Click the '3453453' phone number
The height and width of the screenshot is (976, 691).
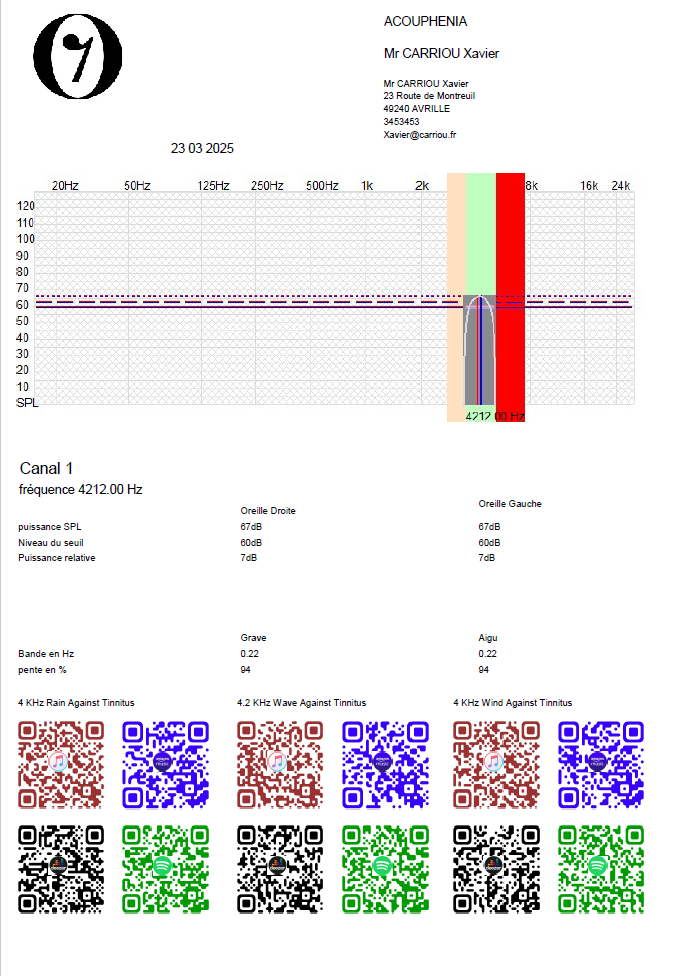402,121
